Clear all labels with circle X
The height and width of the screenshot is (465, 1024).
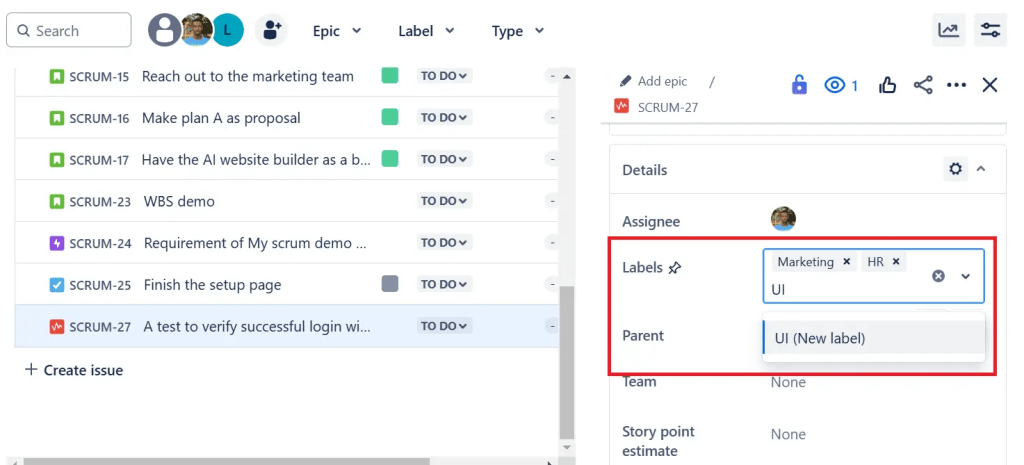pos(938,276)
